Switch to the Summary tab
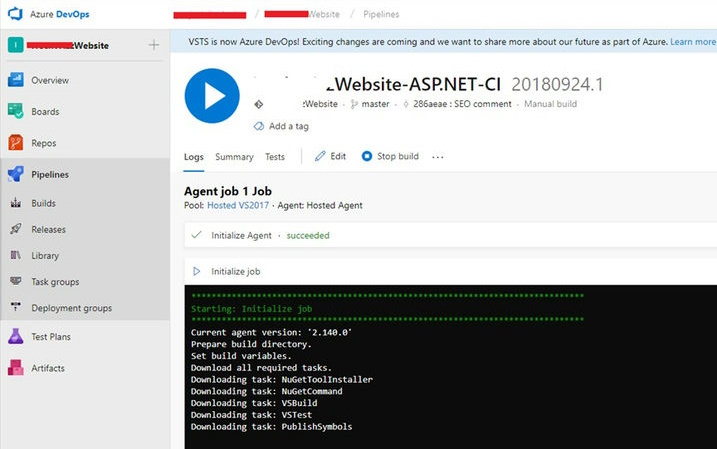Image resolution: width=717 pixels, height=449 pixels. 234,157
